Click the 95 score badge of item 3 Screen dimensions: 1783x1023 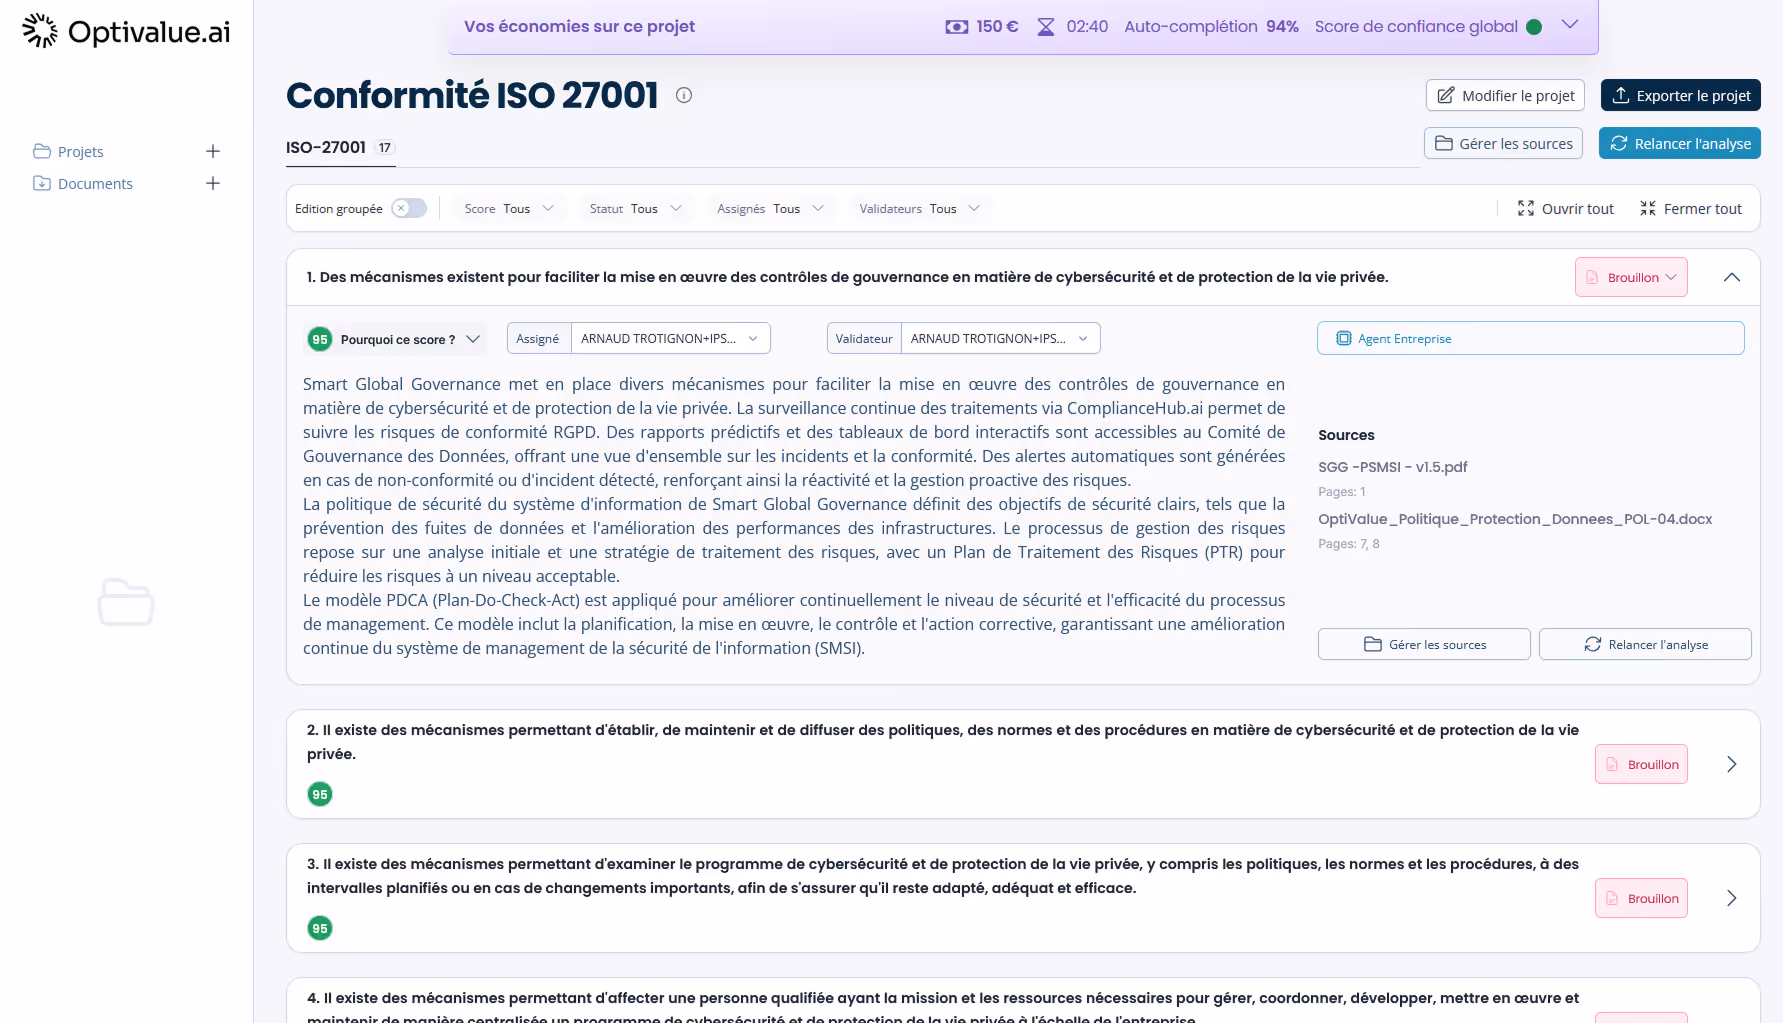point(320,928)
